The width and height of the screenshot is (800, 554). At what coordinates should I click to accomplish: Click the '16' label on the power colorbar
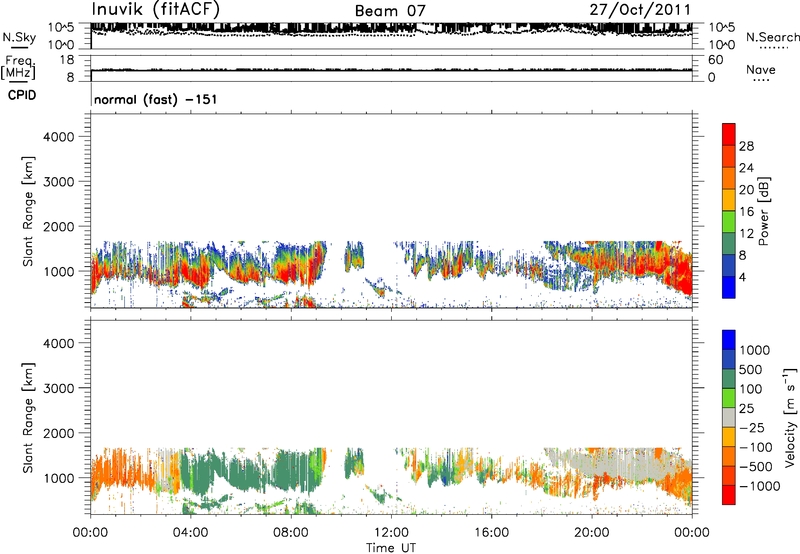746,212
